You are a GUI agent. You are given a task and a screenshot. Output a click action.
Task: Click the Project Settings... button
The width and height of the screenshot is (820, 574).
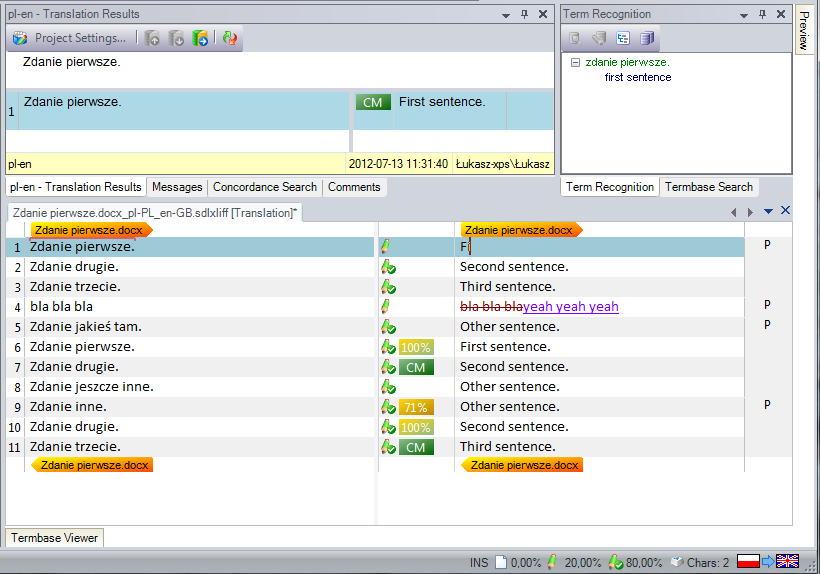pos(70,38)
